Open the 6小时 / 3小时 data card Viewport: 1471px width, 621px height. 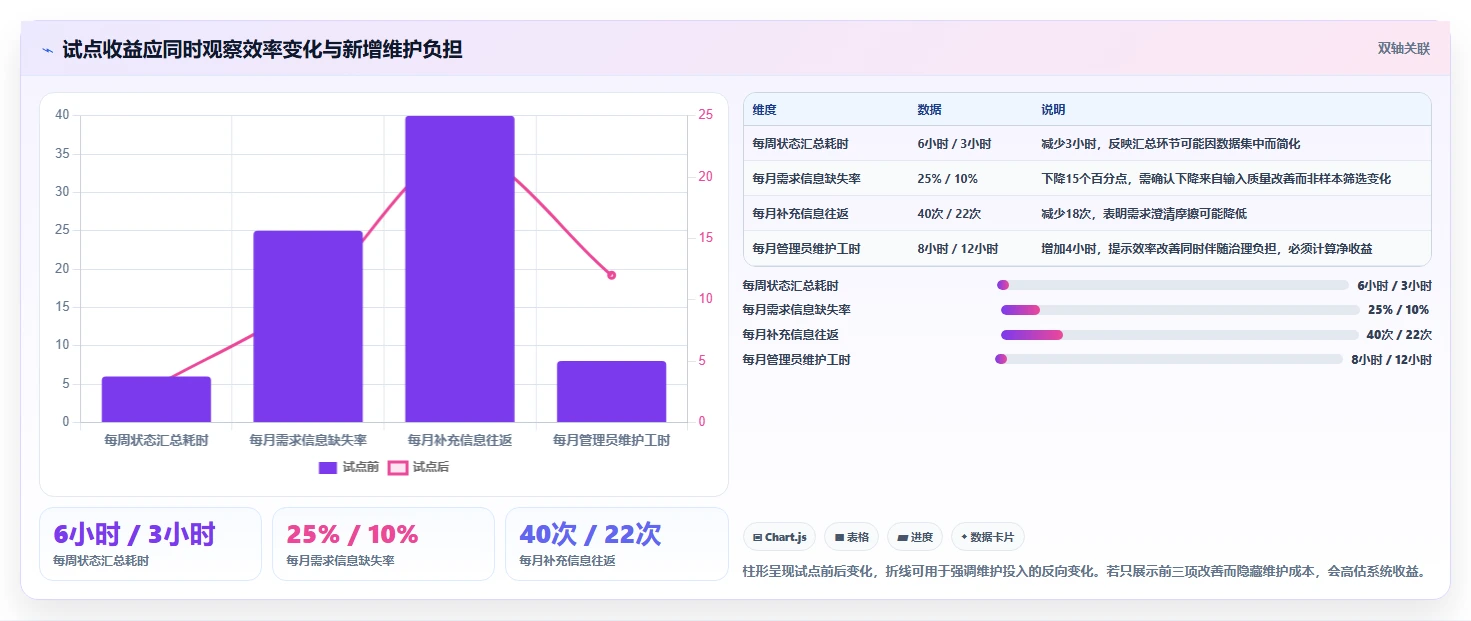pos(150,544)
